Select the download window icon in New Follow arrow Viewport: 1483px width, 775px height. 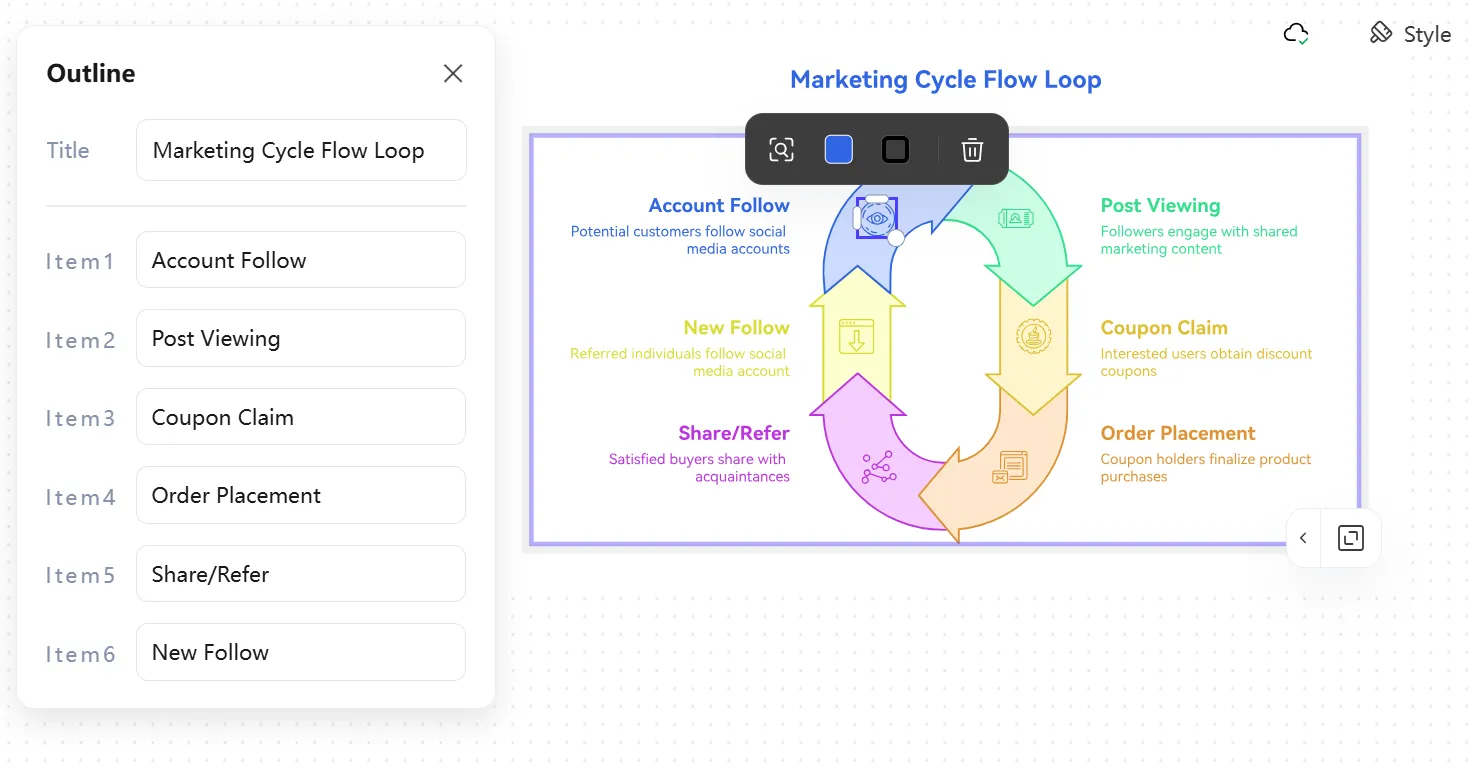point(856,336)
